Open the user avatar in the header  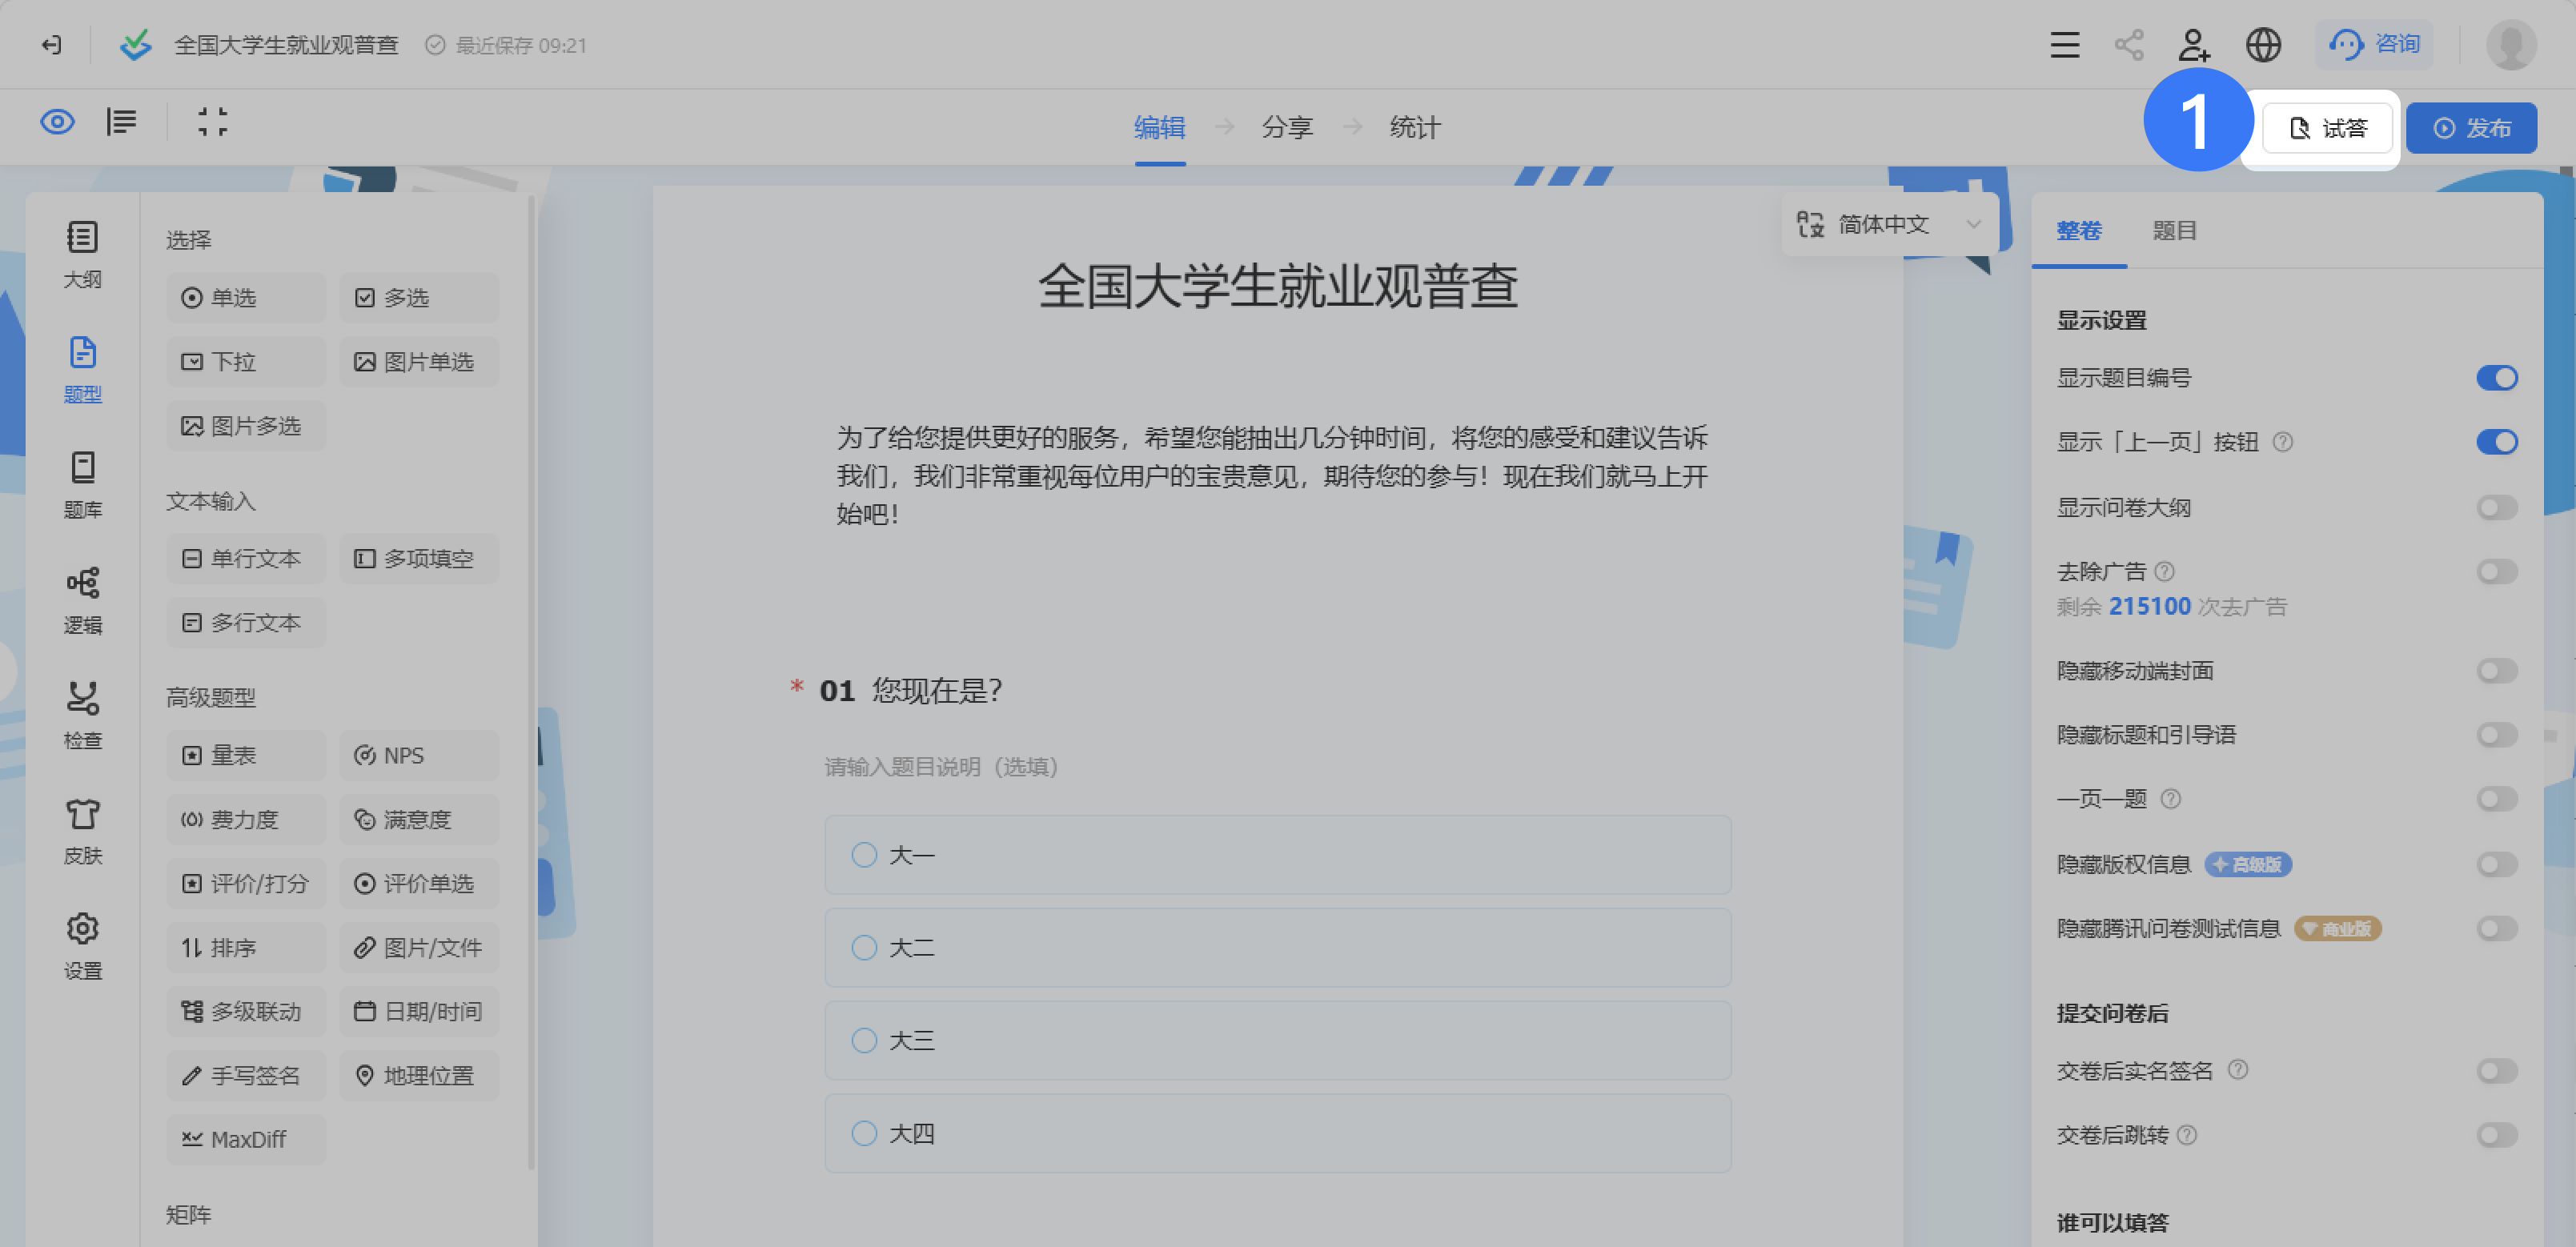click(x=2511, y=45)
